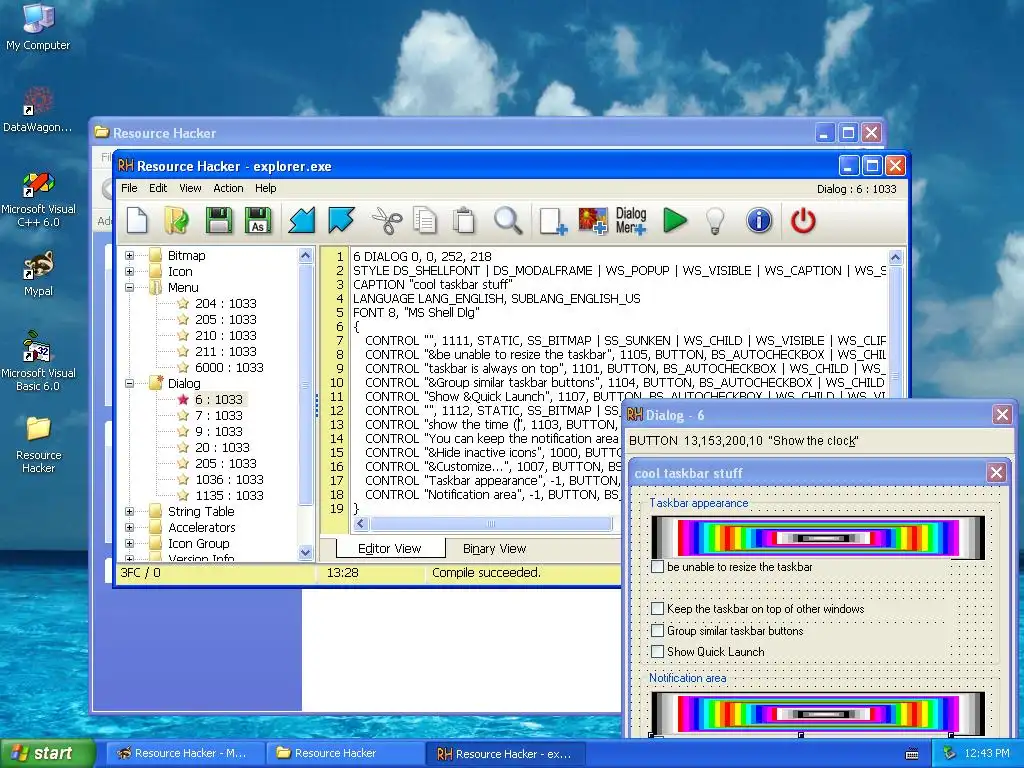Click the red power Exit icon
The width and height of the screenshot is (1024, 768).
(803, 221)
